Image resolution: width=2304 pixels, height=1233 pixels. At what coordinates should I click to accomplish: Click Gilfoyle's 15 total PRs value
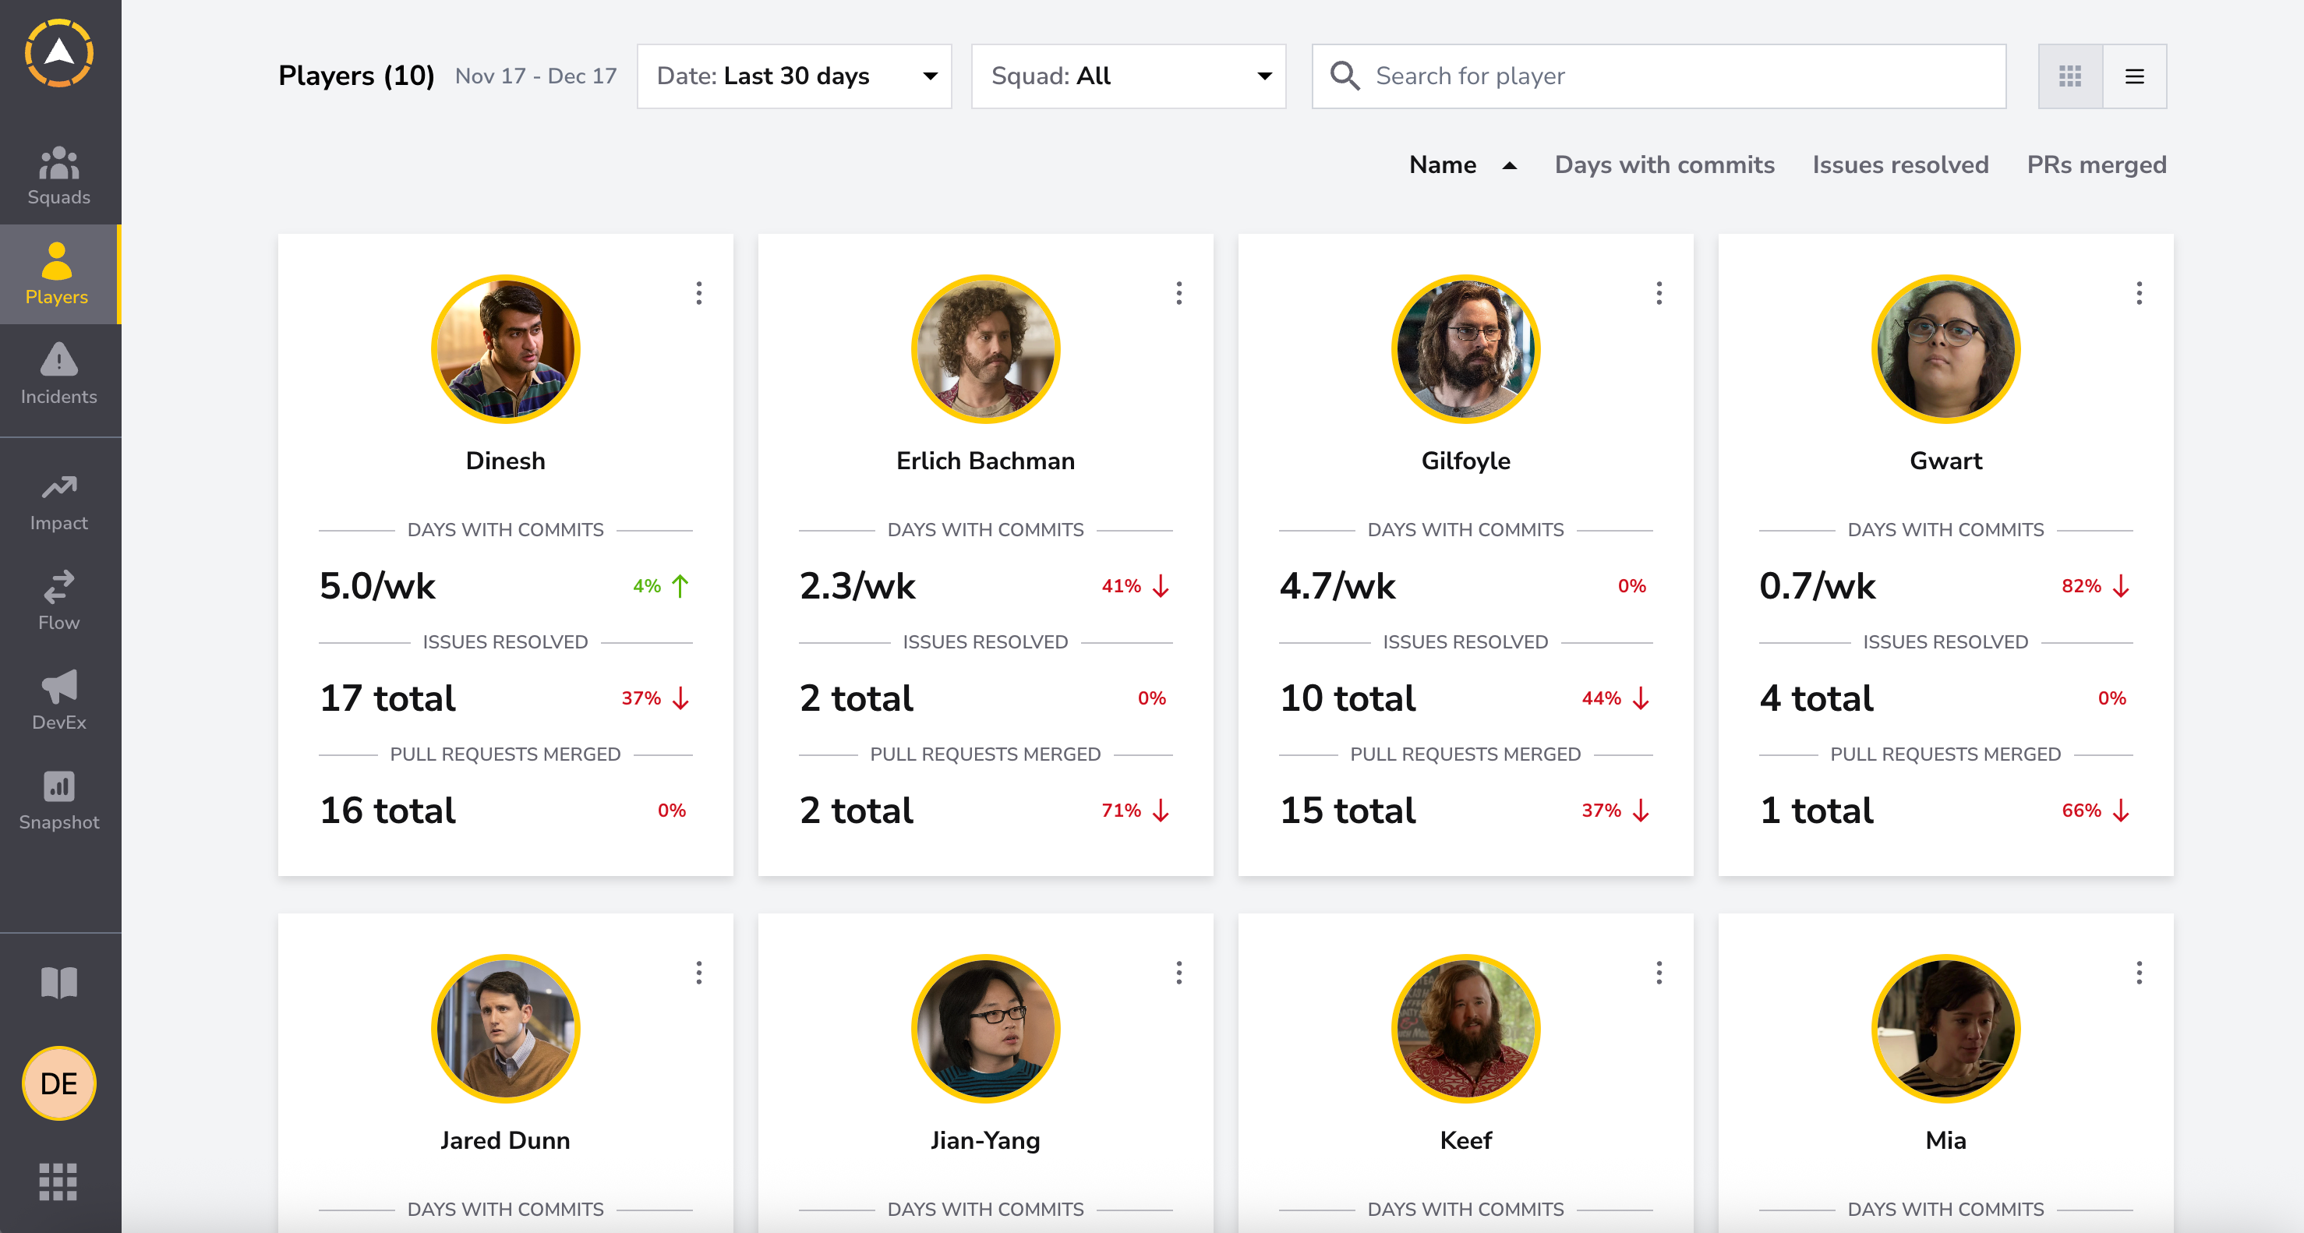1347,810
